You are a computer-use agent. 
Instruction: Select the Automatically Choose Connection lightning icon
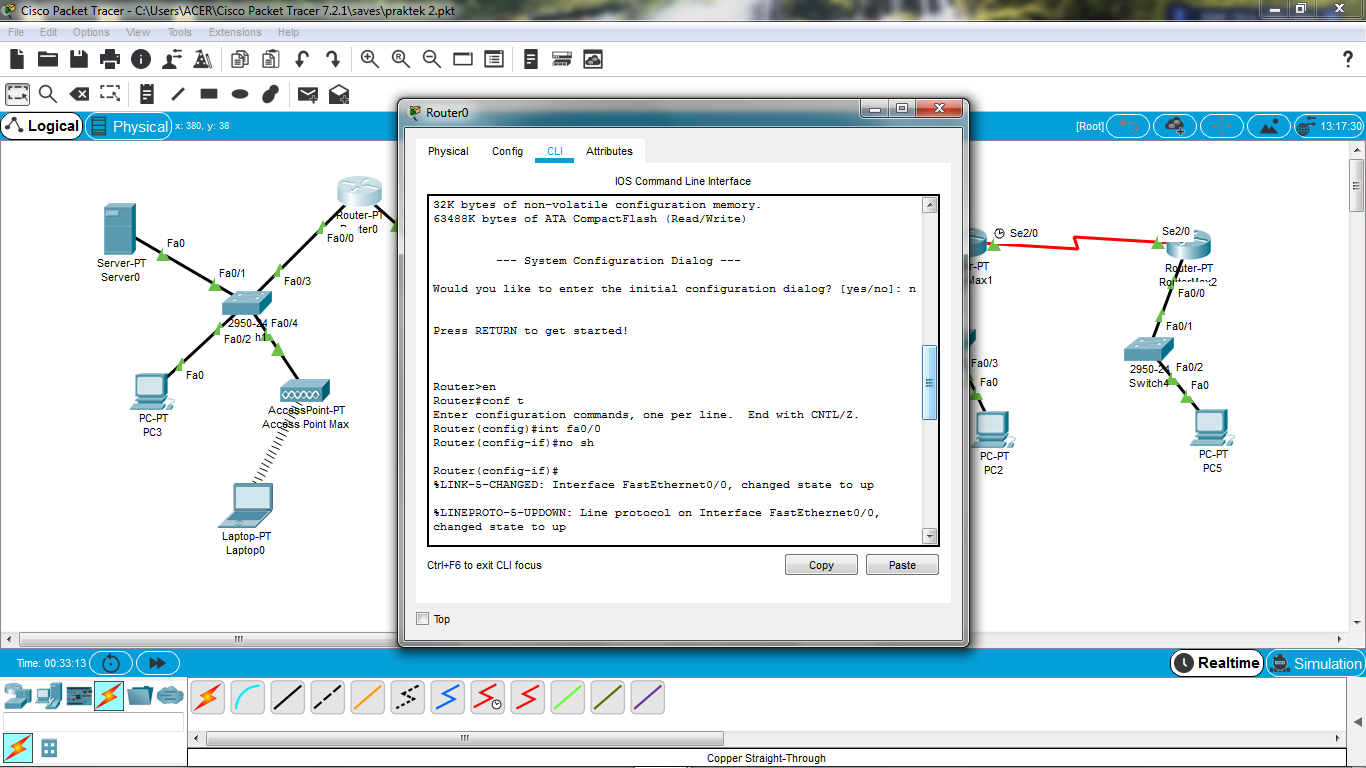(x=207, y=697)
